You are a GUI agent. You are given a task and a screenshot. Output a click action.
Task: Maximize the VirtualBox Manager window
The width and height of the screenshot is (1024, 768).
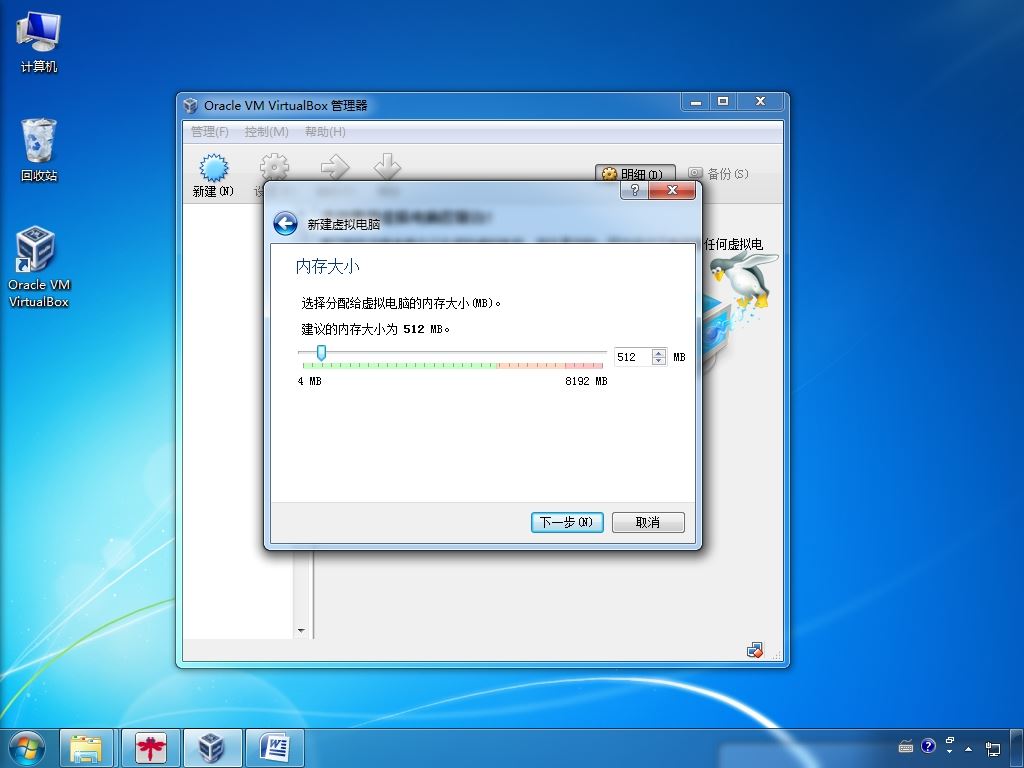click(723, 101)
